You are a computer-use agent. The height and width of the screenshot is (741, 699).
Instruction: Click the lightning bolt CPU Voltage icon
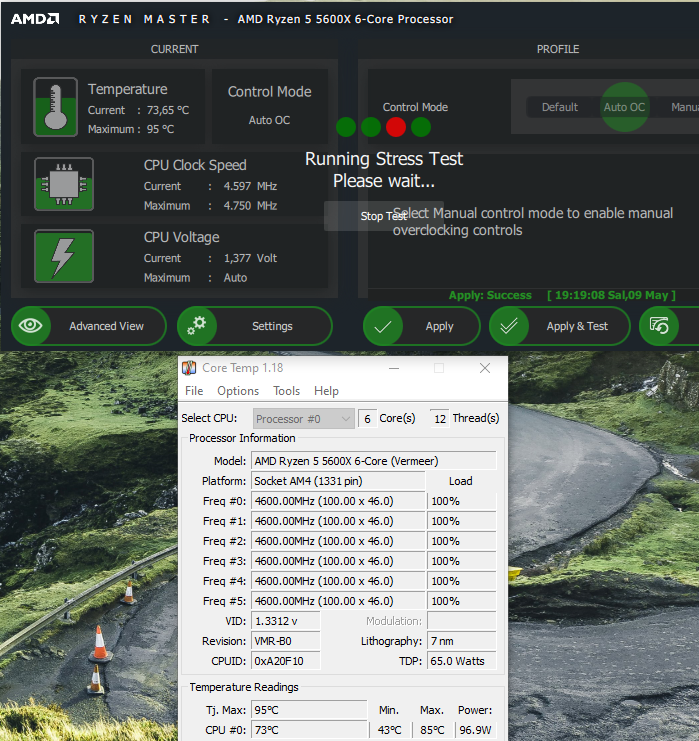64,256
